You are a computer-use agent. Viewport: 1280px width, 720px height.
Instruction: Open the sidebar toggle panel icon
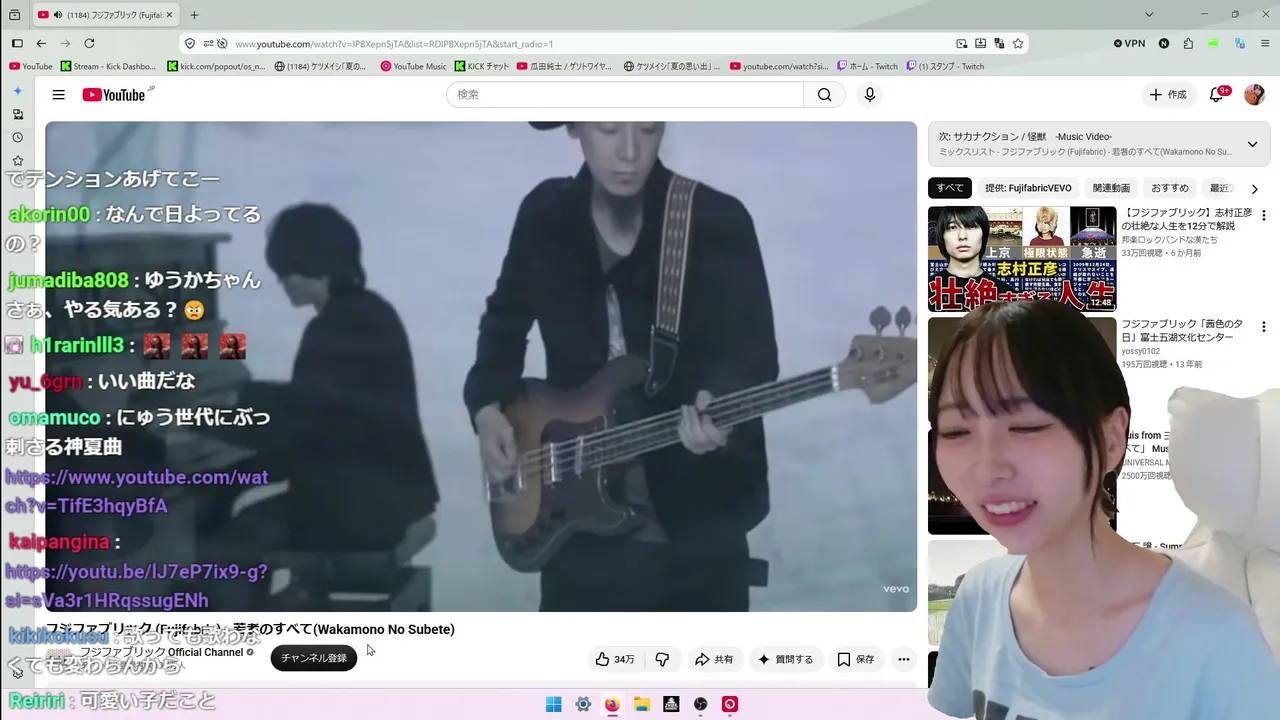(x=17, y=44)
